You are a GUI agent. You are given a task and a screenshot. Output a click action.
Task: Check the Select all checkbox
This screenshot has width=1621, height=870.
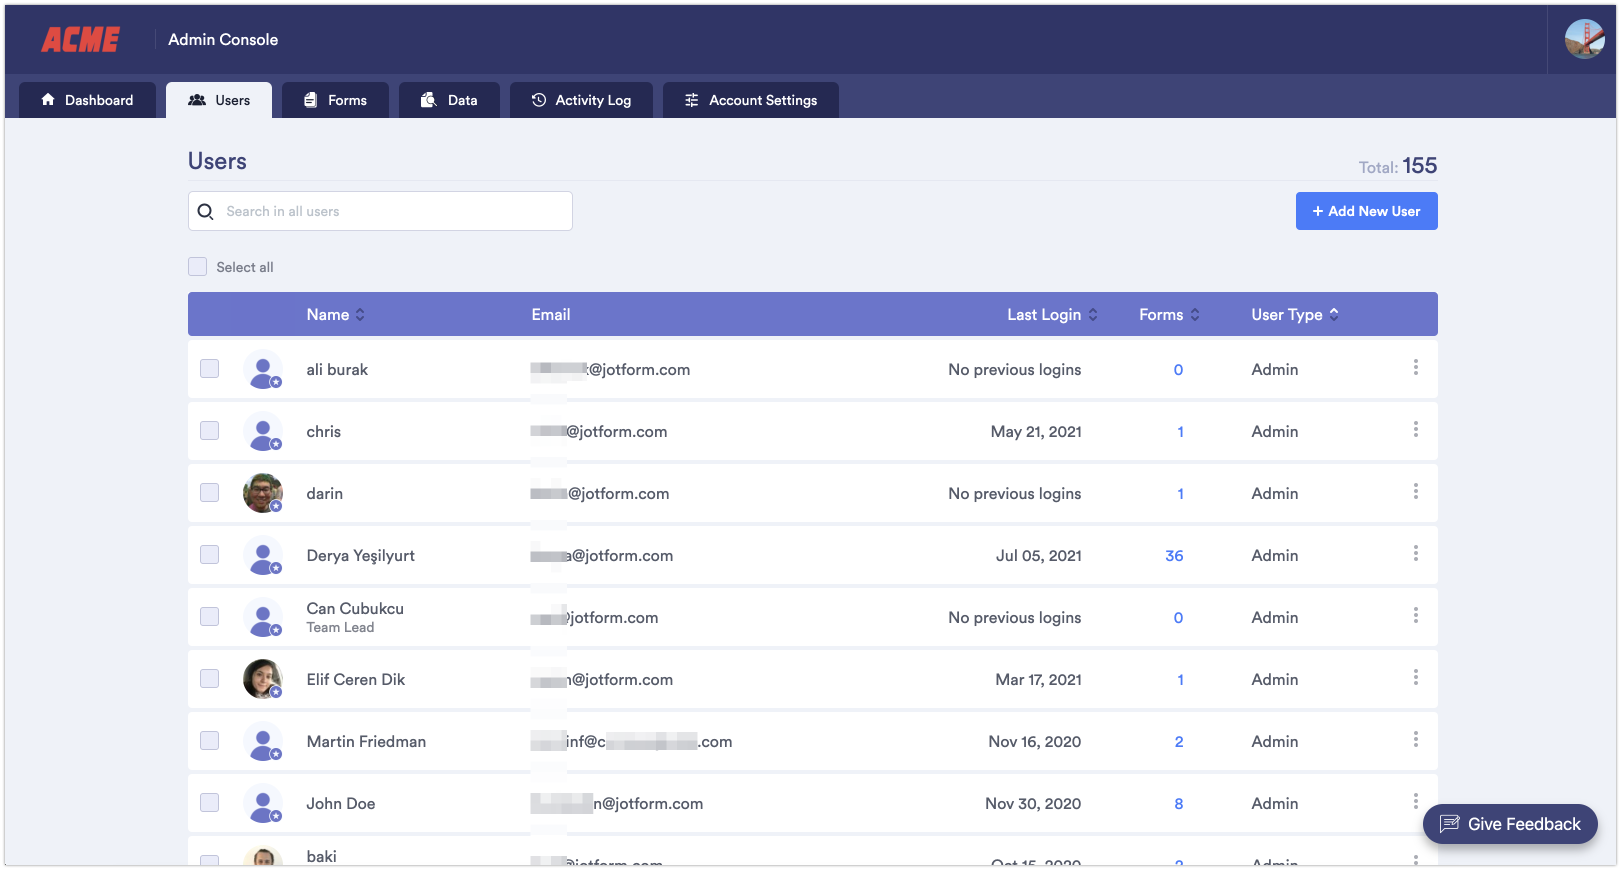[x=198, y=267]
